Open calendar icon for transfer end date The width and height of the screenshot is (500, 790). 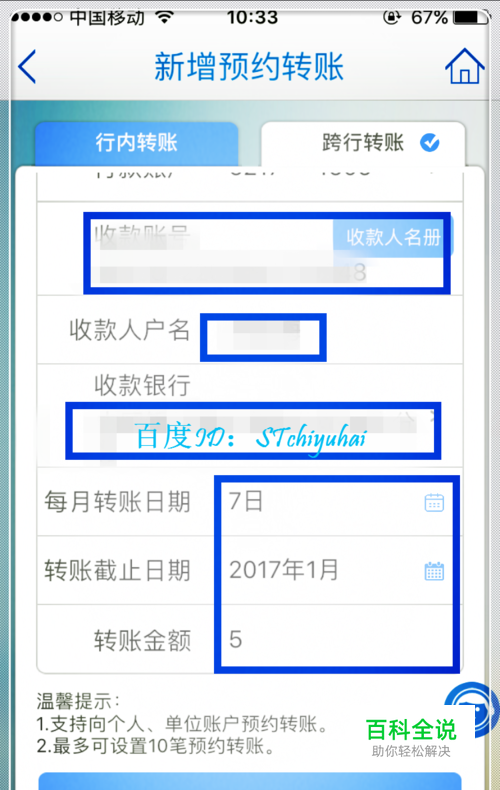tap(434, 571)
